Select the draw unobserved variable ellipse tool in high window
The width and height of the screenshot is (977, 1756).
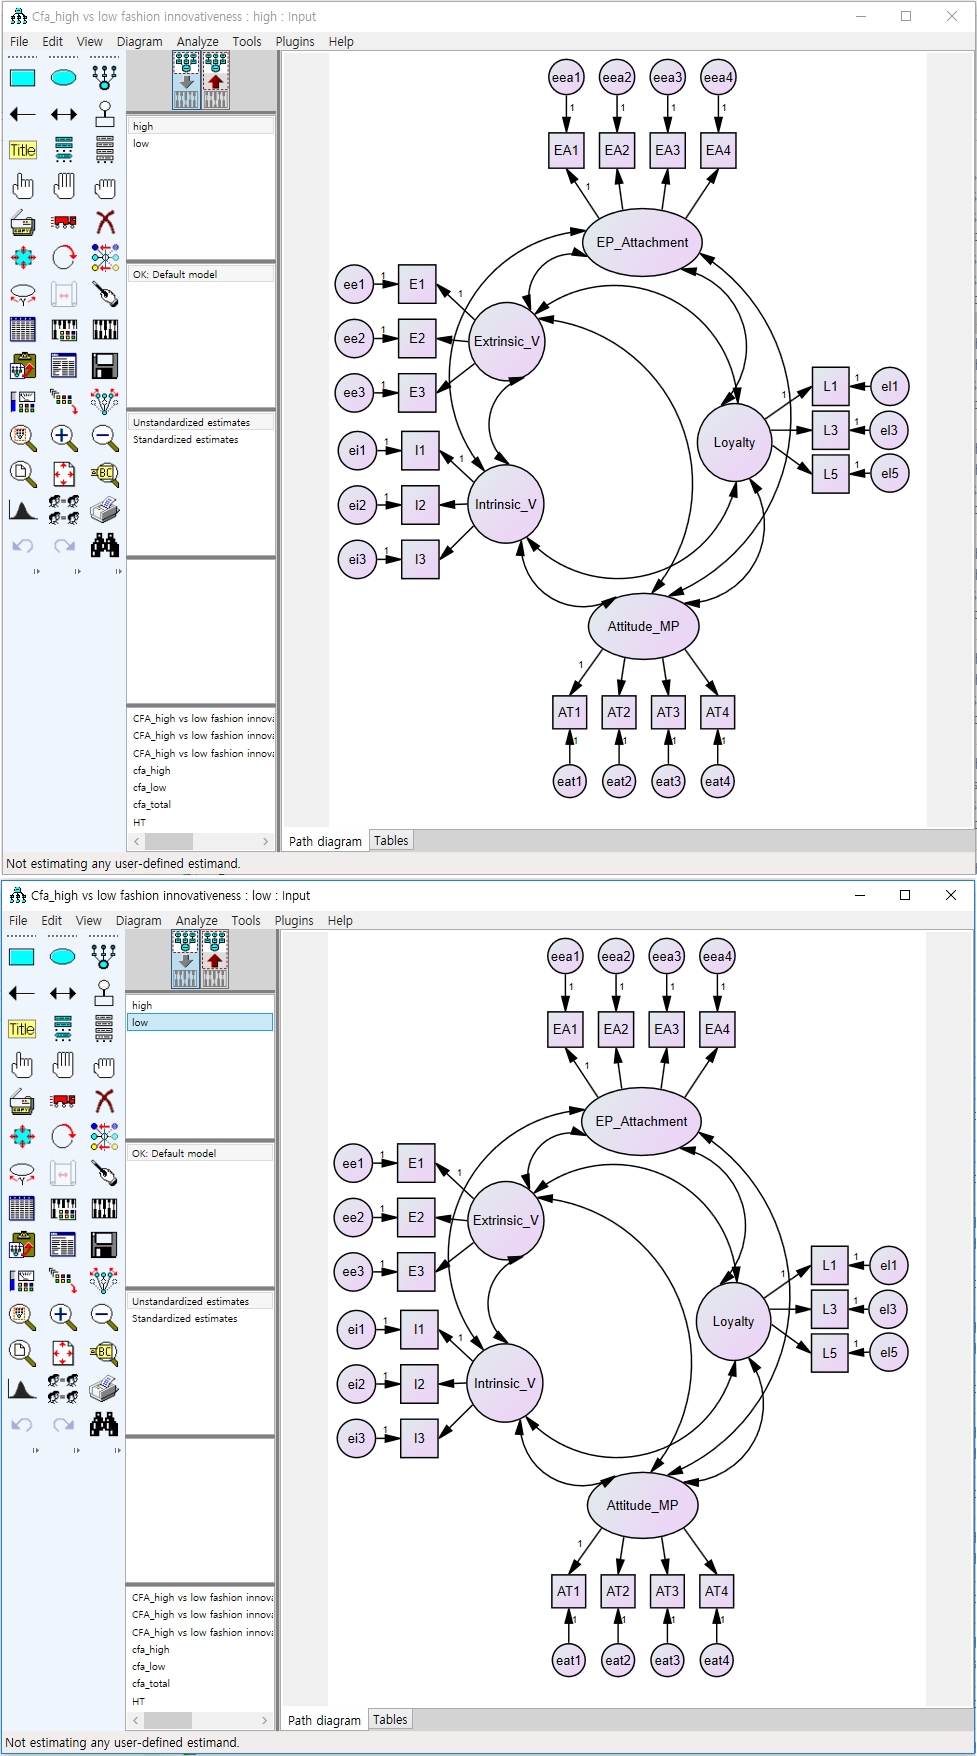pos(63,78)
